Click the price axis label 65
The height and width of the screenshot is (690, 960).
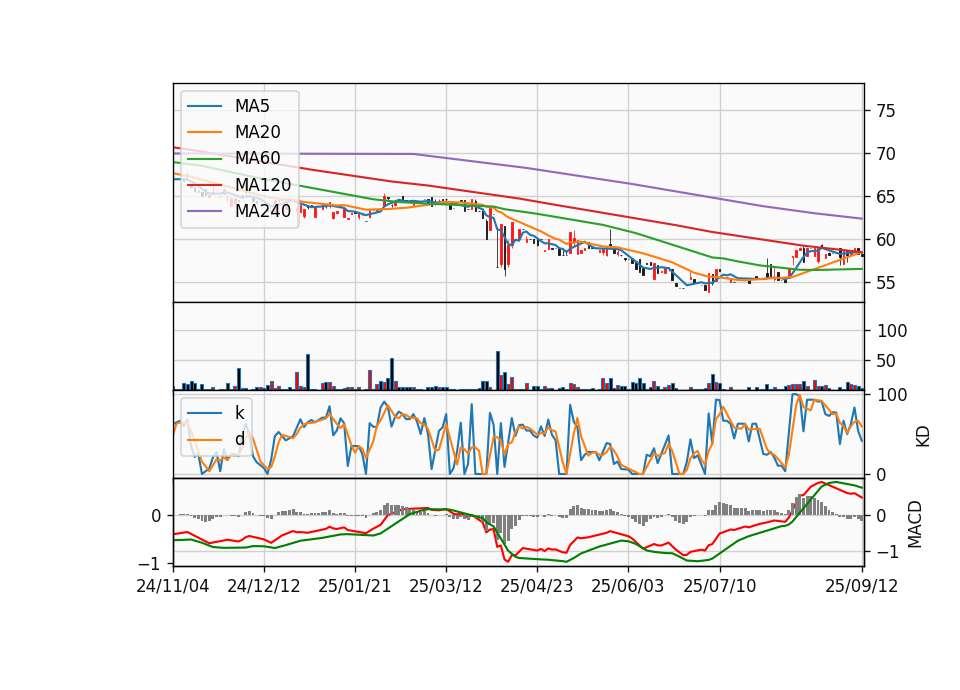tap(885, 197)
